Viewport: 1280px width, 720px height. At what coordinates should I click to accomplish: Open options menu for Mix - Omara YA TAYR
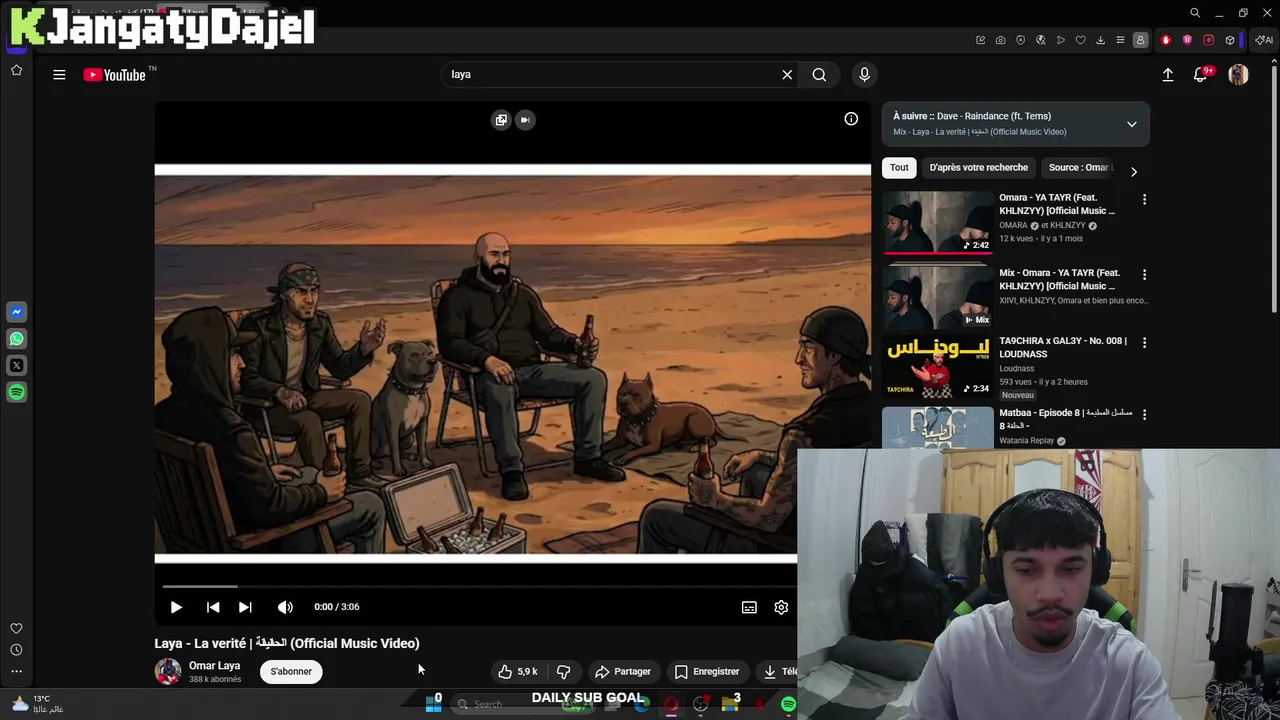1144,275
